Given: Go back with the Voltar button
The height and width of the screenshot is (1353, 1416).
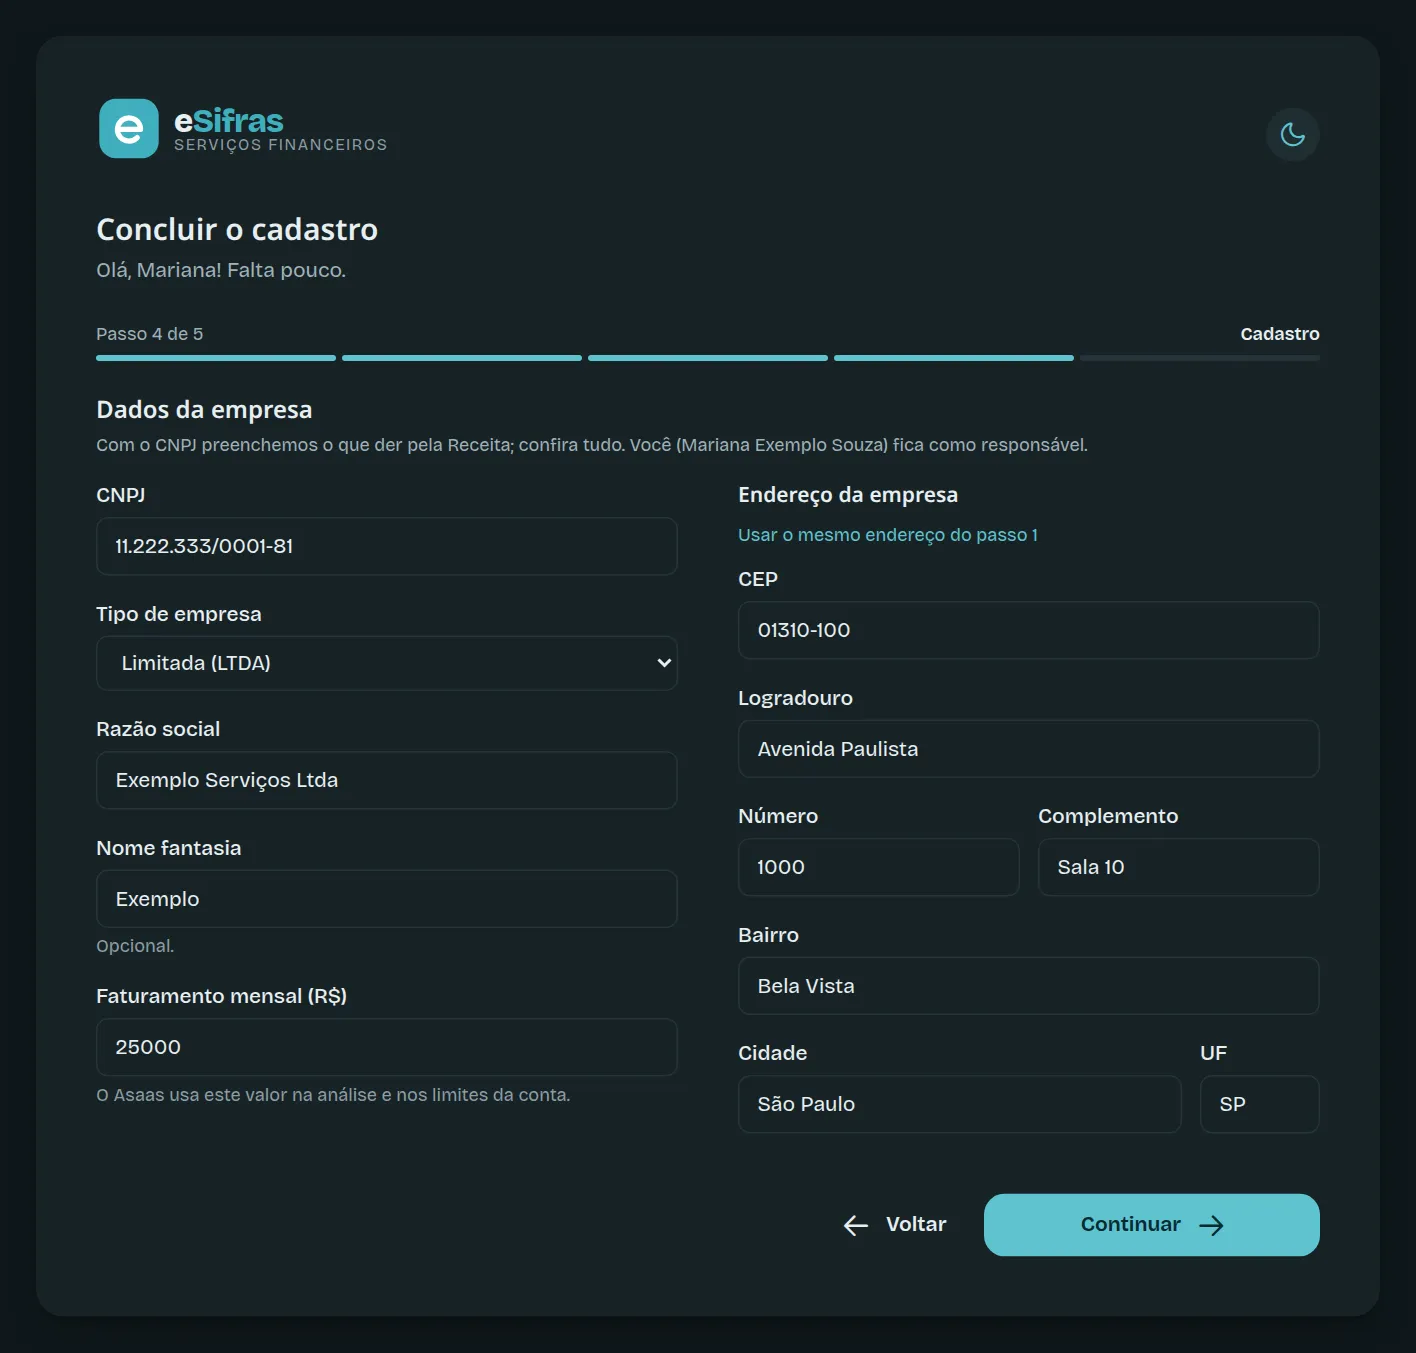Looking at the screenshot, I should (x=894, y=1224).
